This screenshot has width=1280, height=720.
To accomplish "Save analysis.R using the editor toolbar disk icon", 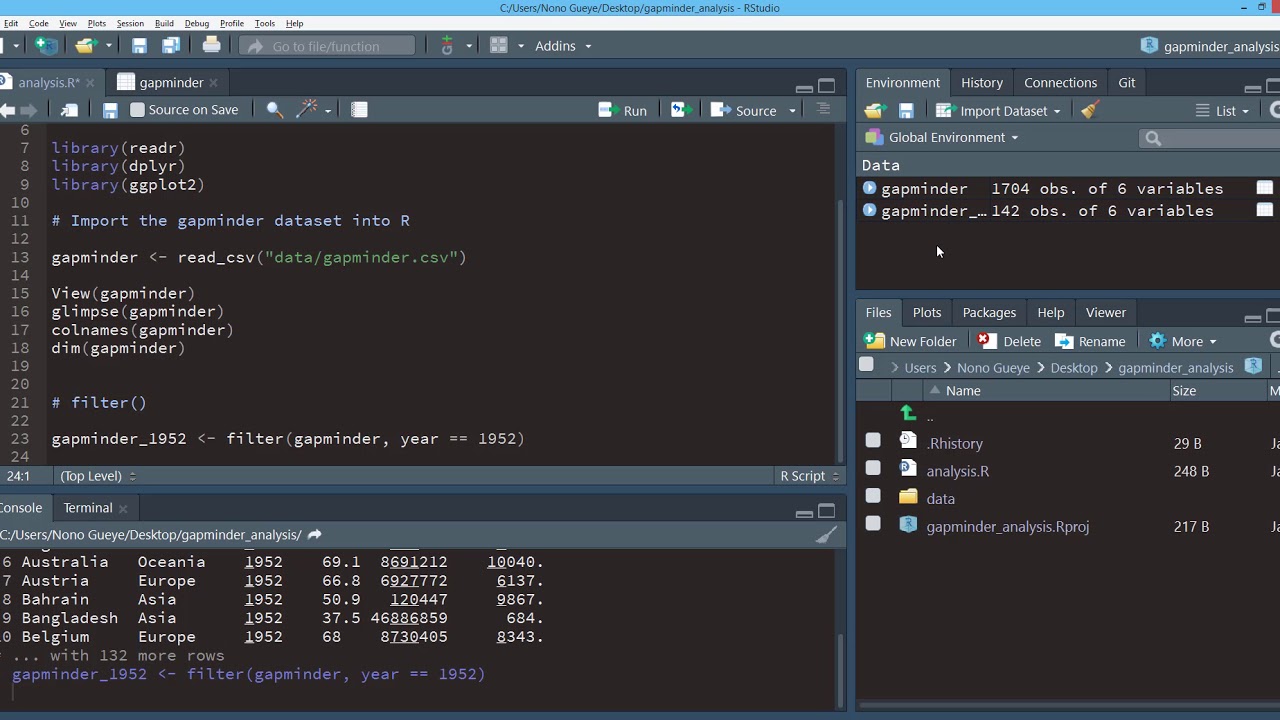I will [110, 110].
